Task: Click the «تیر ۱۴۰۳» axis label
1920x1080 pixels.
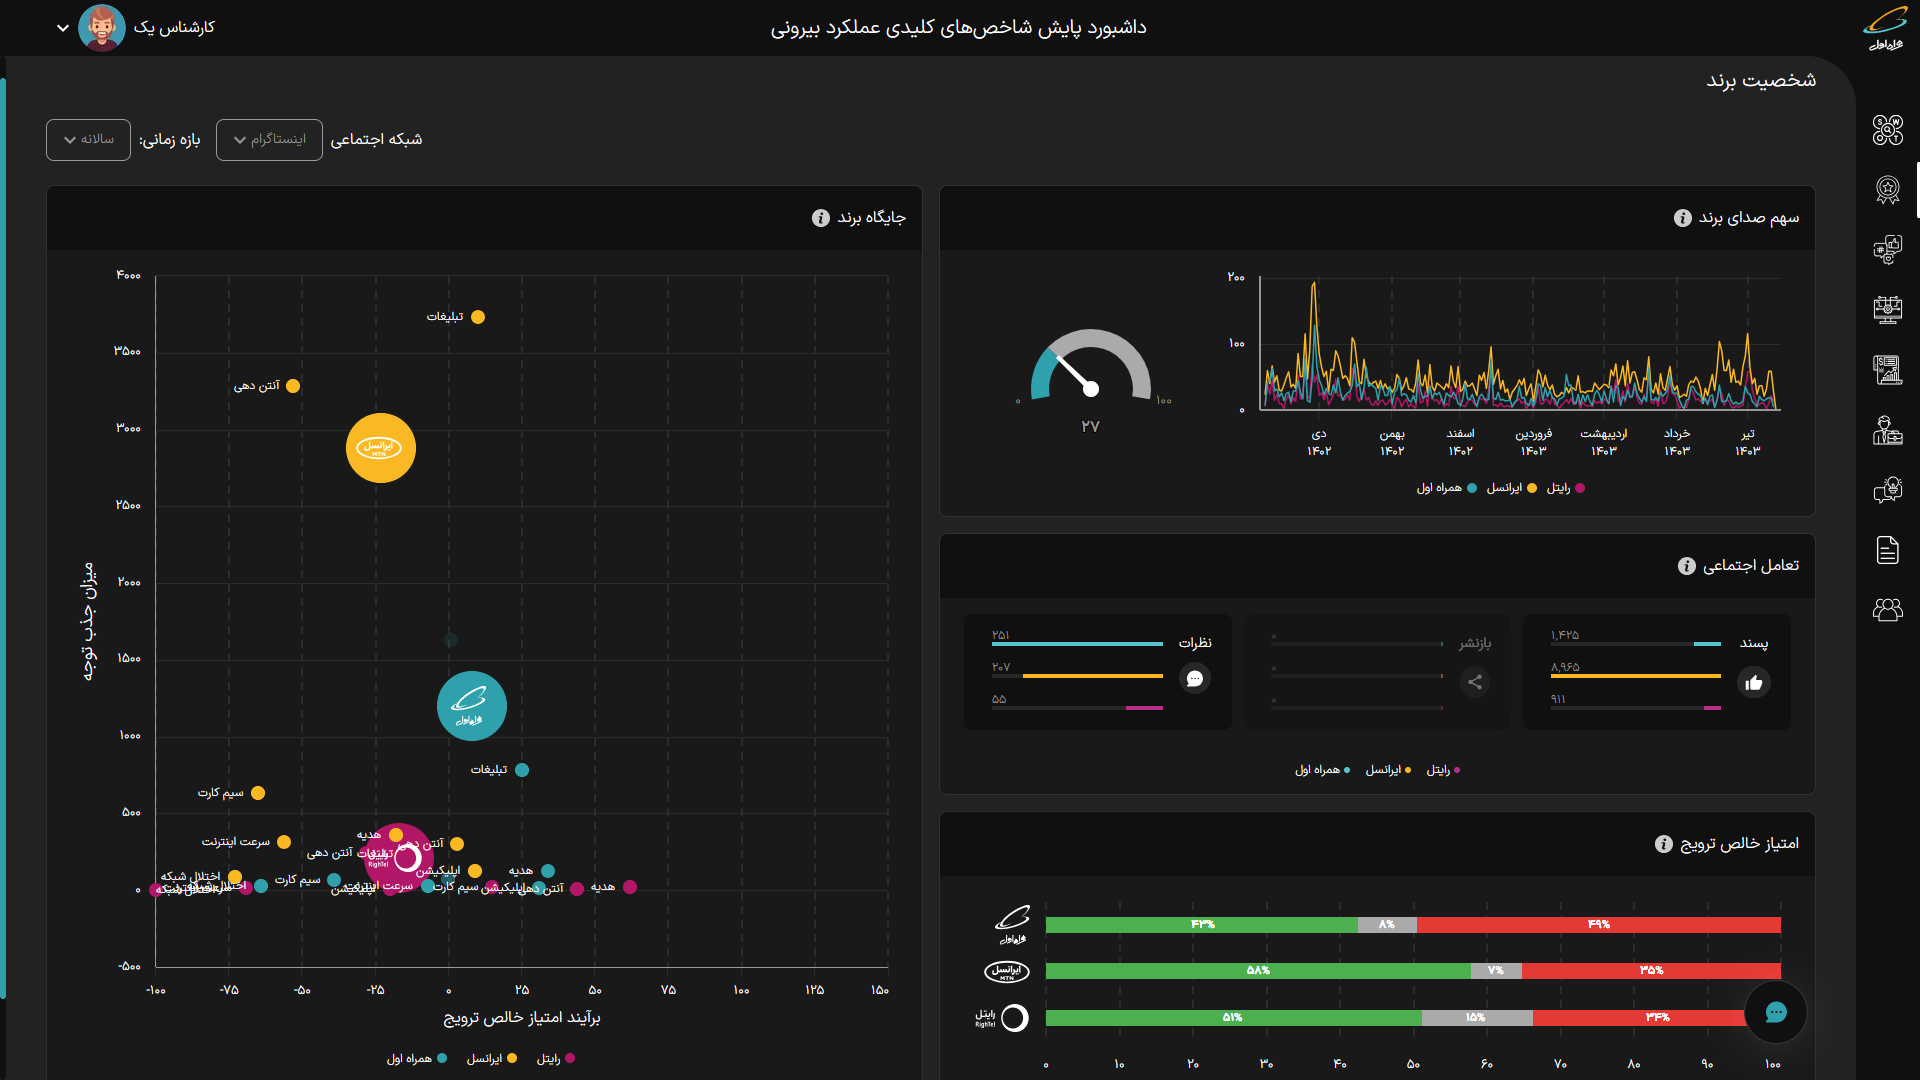Action: (1747, 443)
